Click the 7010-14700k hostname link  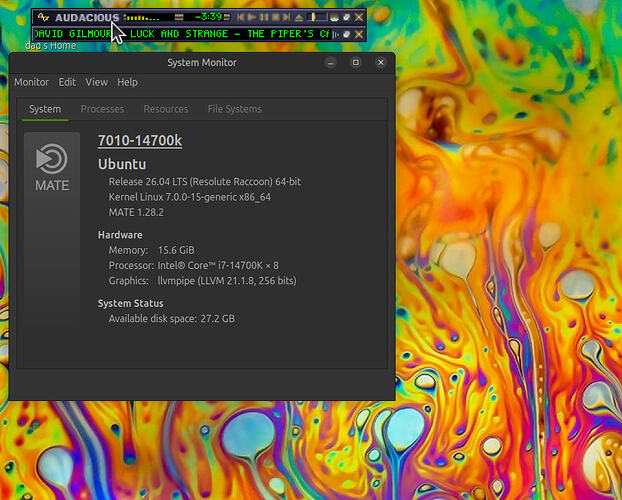(x=140, y=140)
